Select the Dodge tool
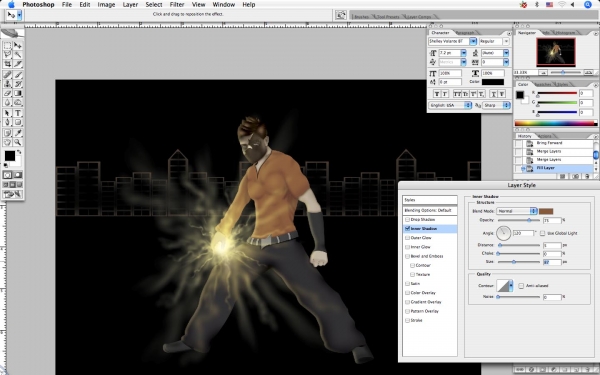 (18, 102)
